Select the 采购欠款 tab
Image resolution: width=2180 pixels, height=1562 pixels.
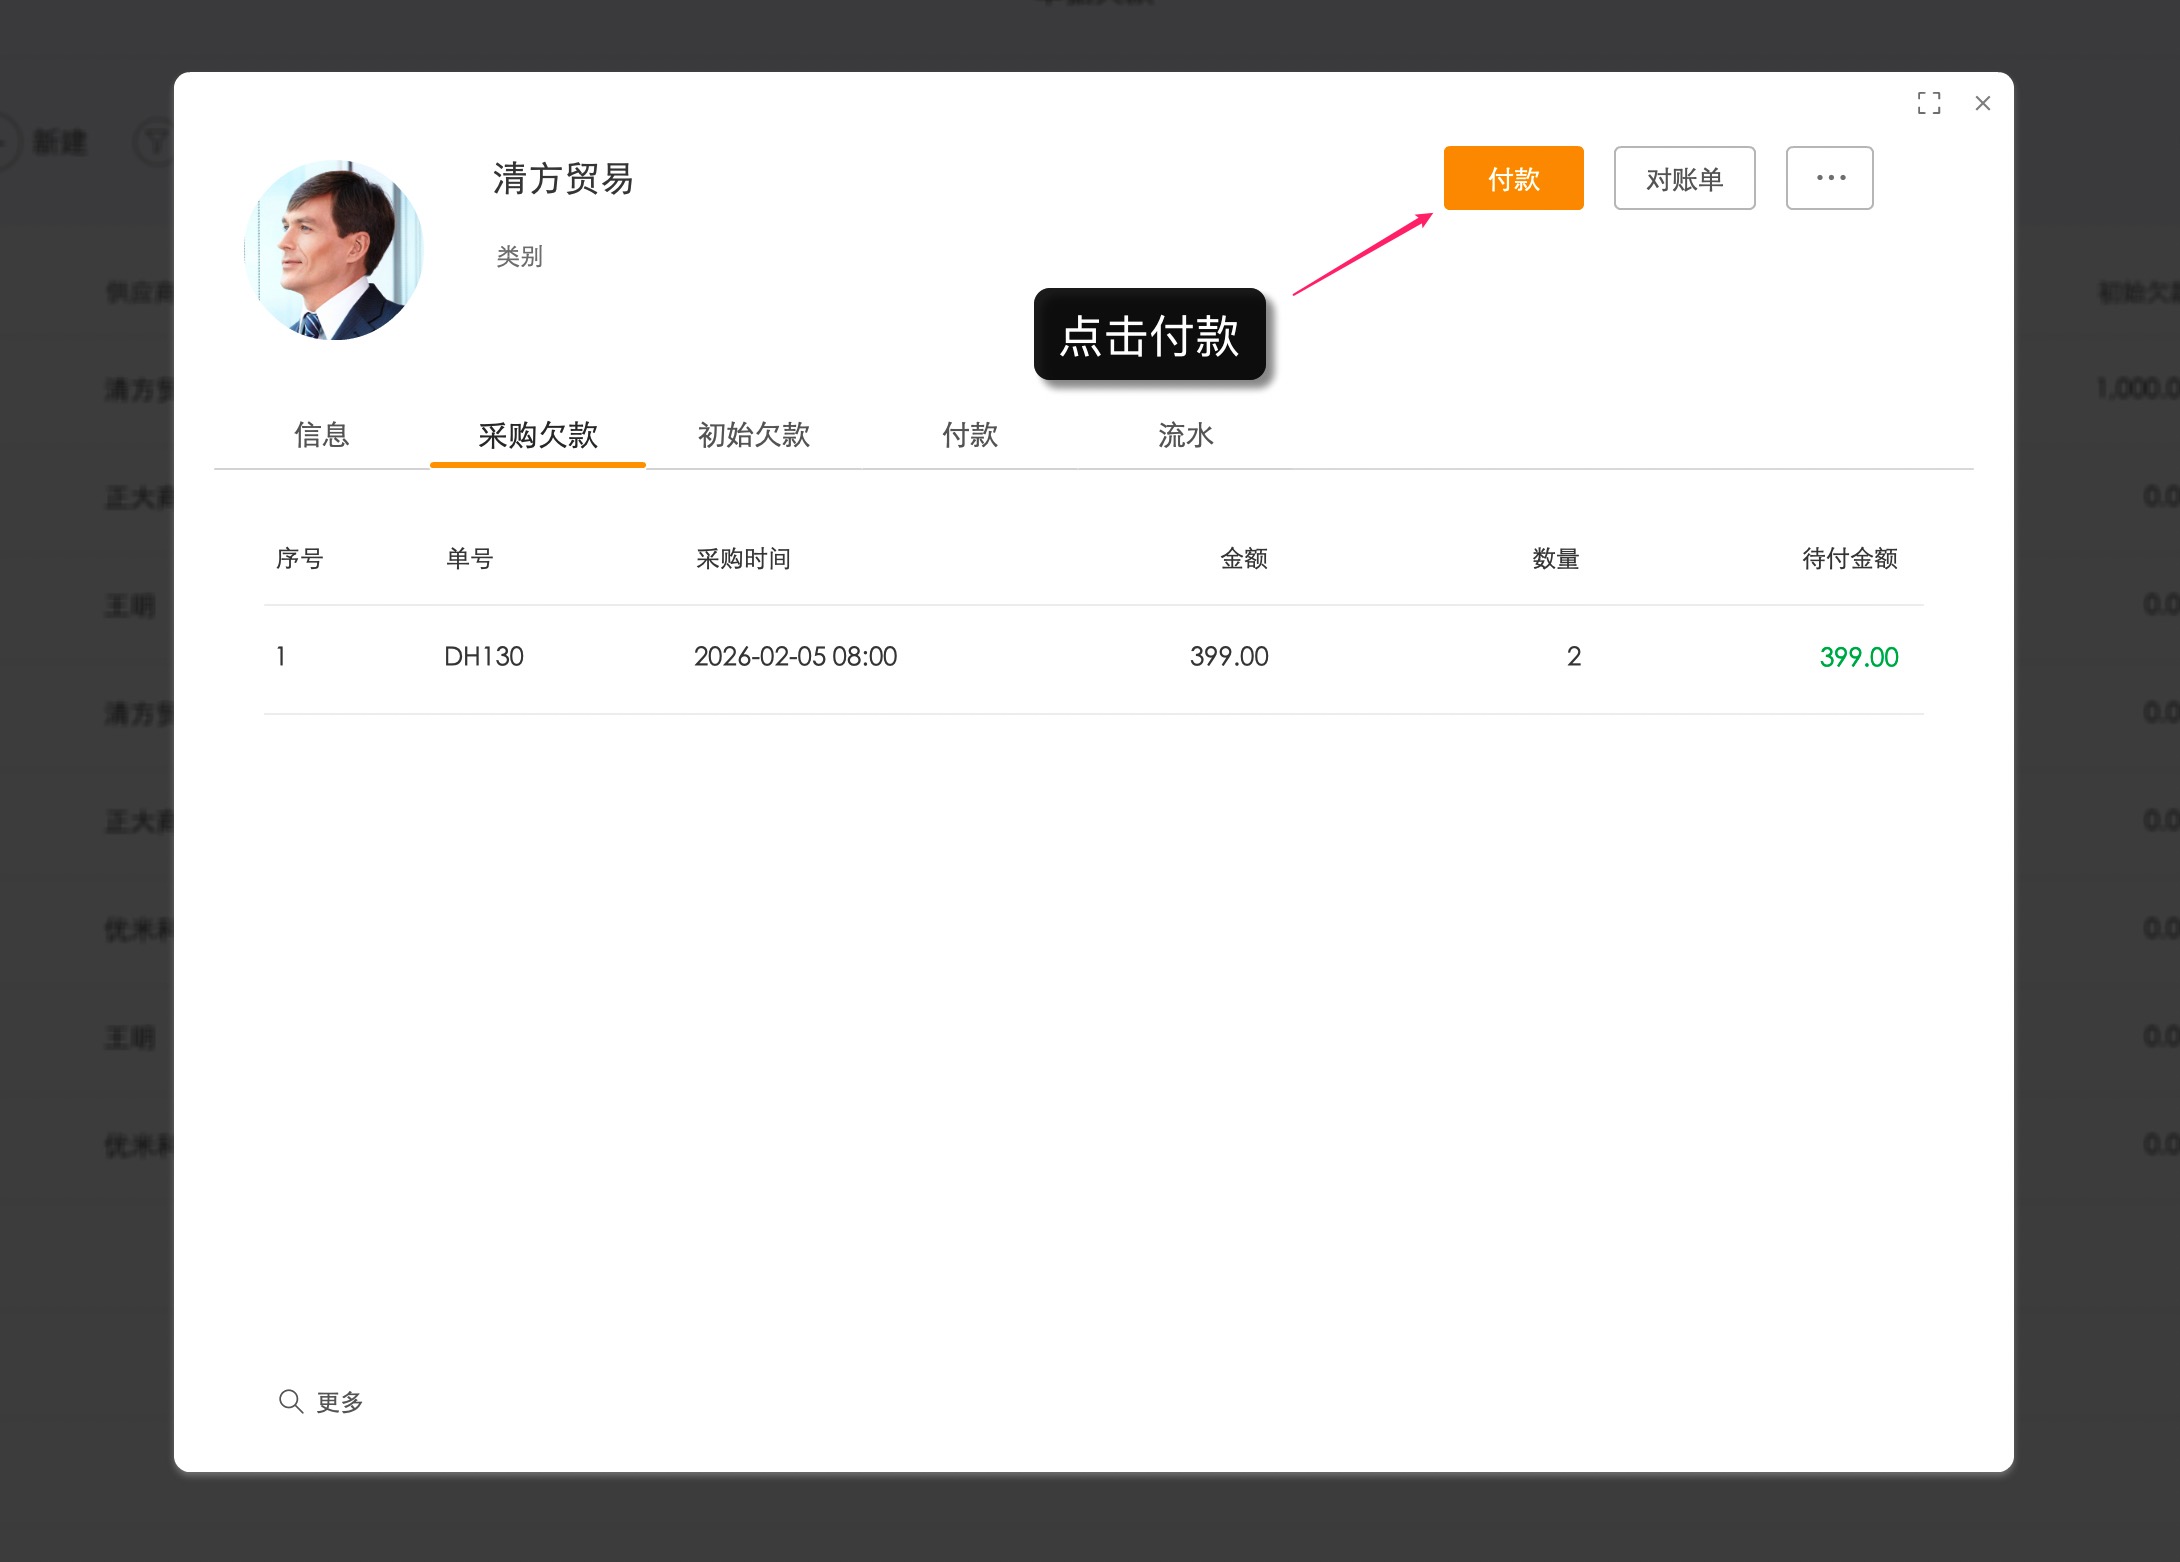click(x=537, y=435)
